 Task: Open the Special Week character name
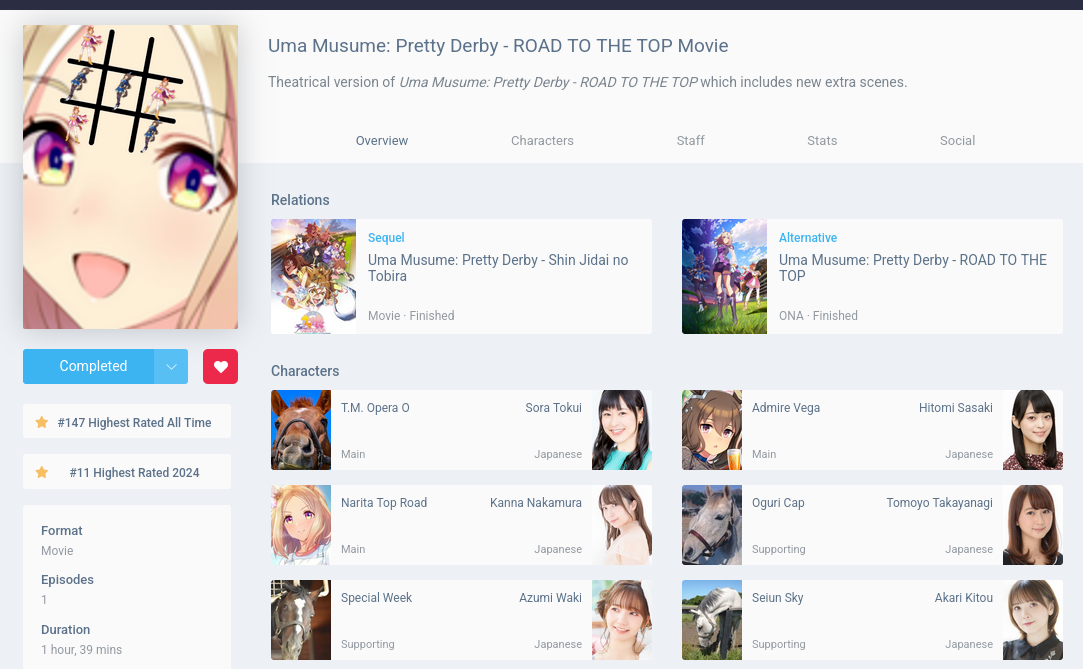coord(376,598)
